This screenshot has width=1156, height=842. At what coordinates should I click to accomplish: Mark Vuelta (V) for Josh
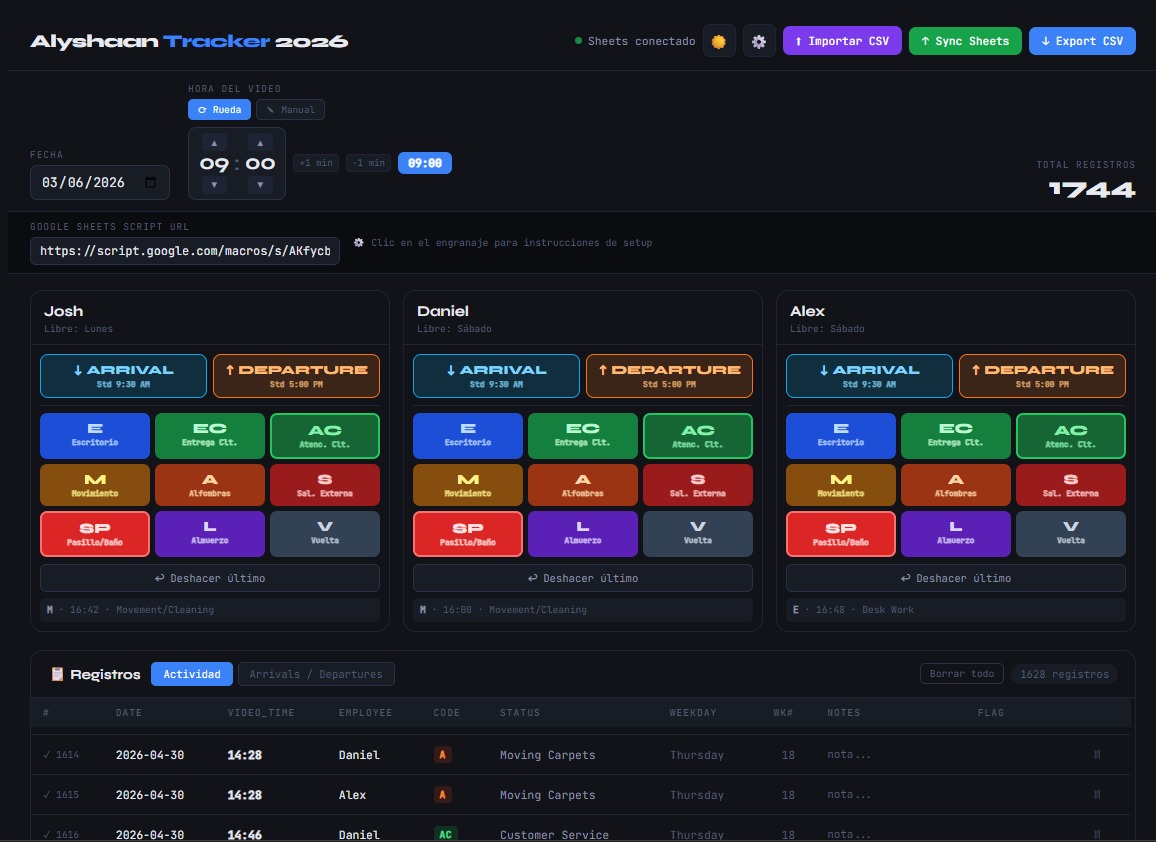coord(325,534)
